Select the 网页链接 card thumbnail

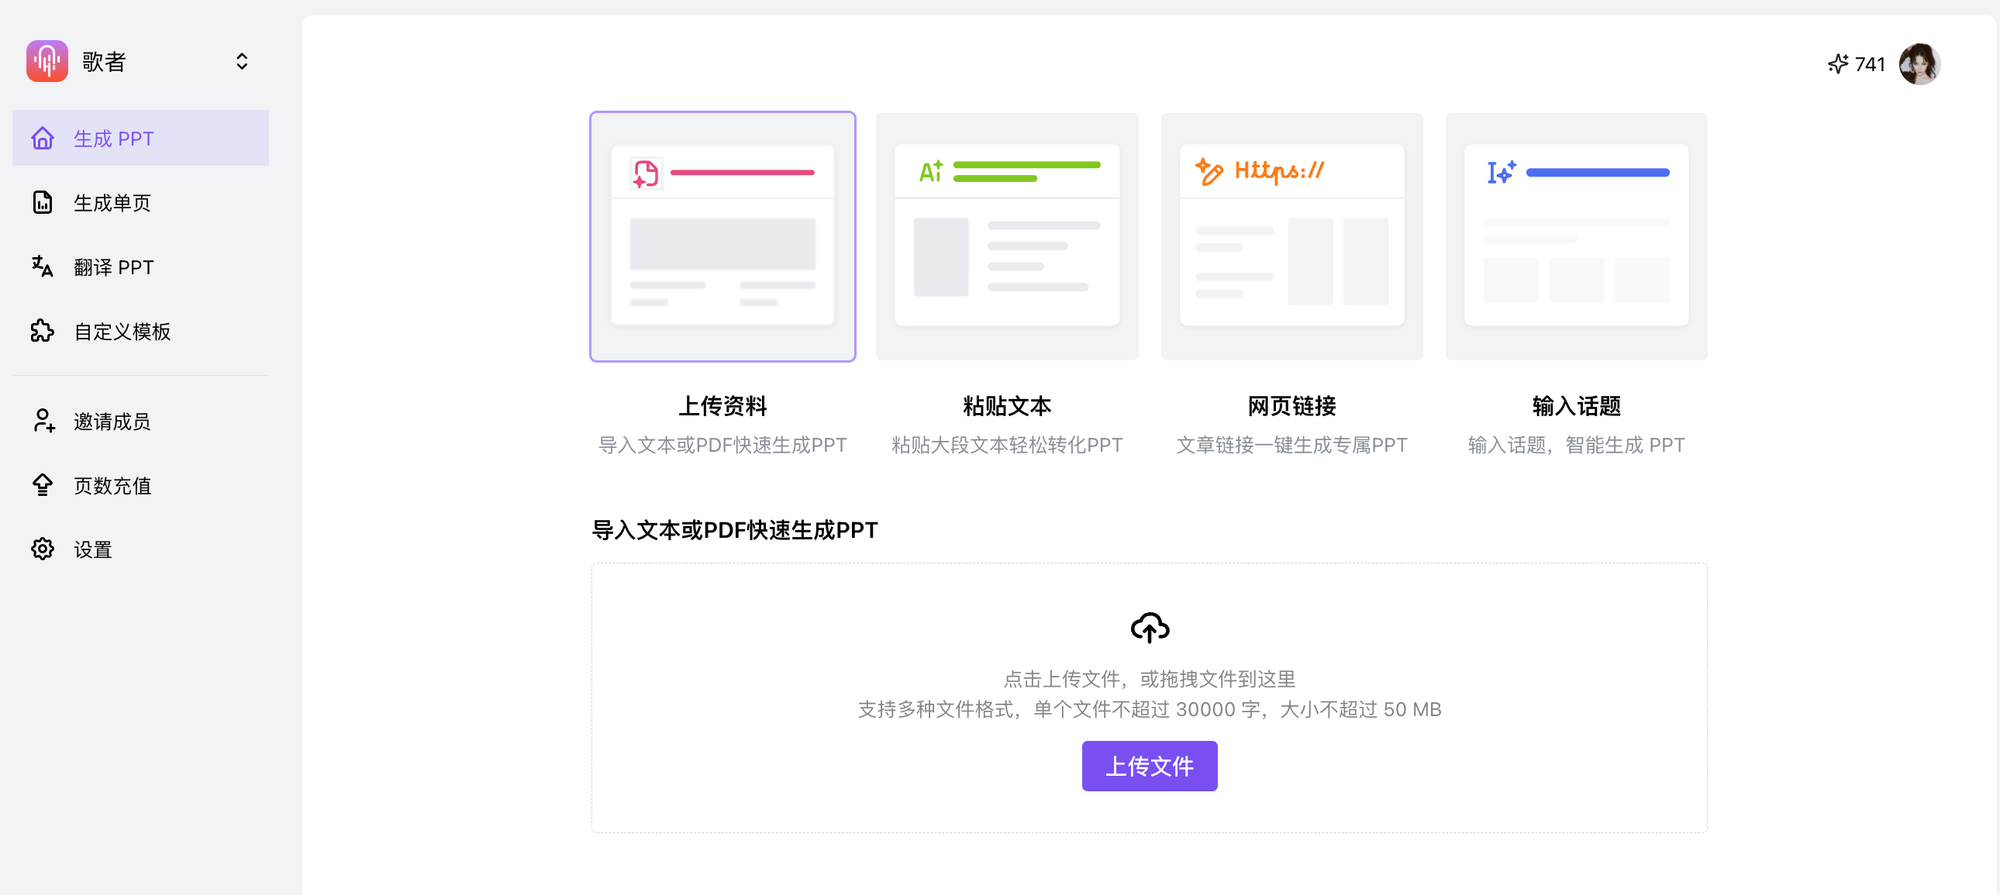click(x=1292, y=236)
